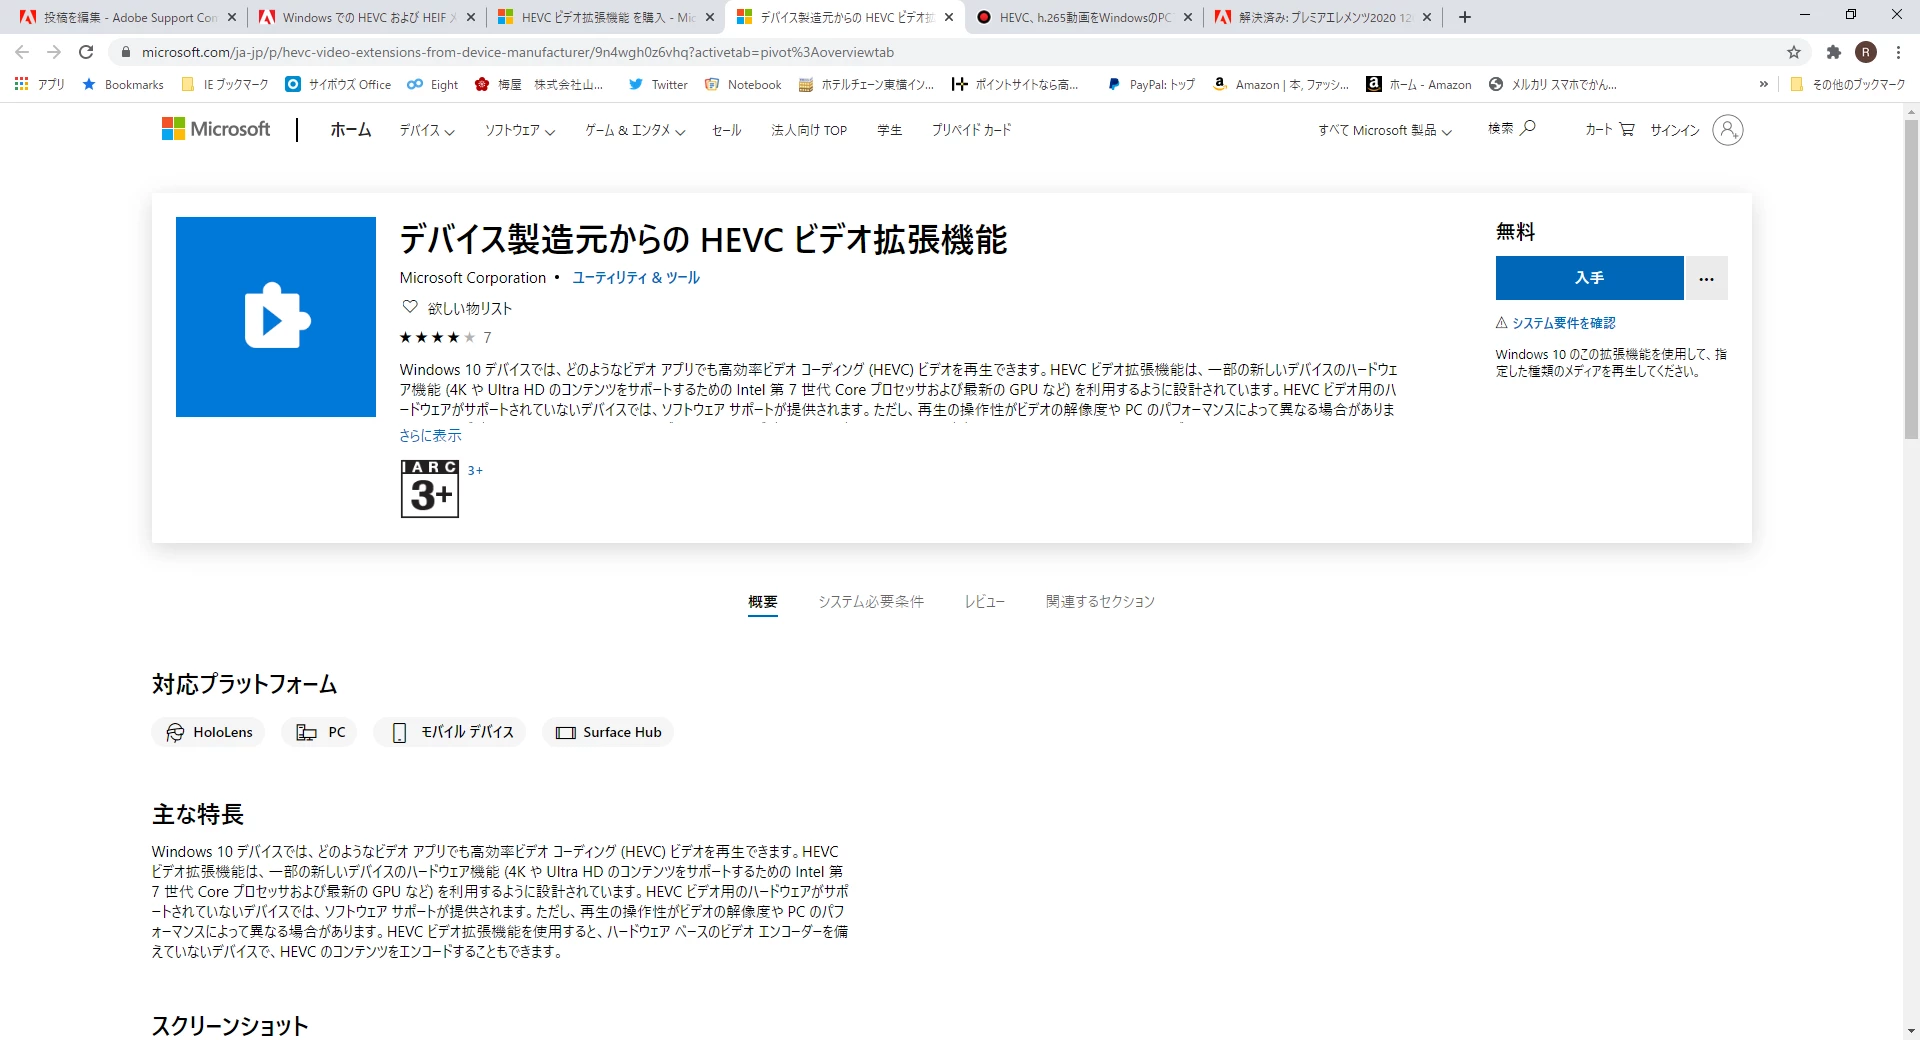Open the search magnifier icon
Screen dimensions: 1920x1040
click(x=1527, y=128)
